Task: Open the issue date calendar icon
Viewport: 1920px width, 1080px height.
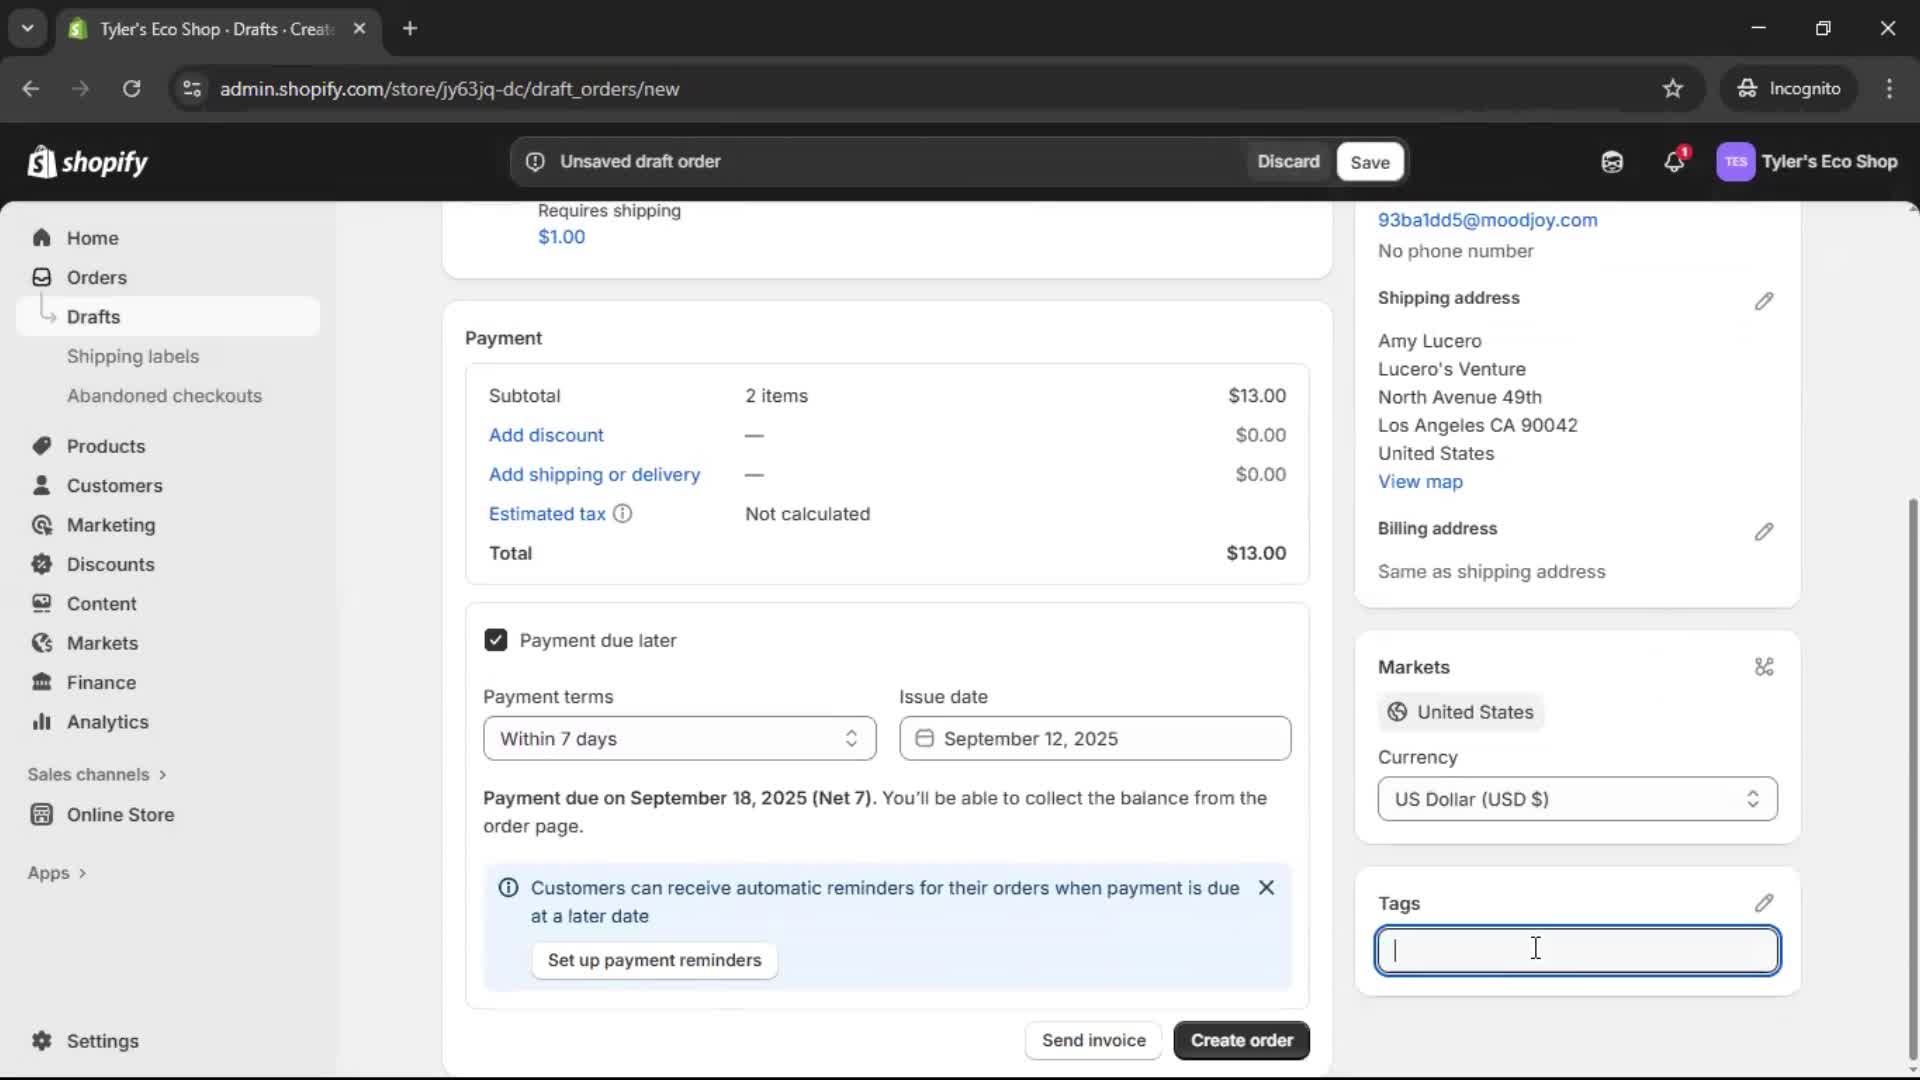Action: (925, 738)
